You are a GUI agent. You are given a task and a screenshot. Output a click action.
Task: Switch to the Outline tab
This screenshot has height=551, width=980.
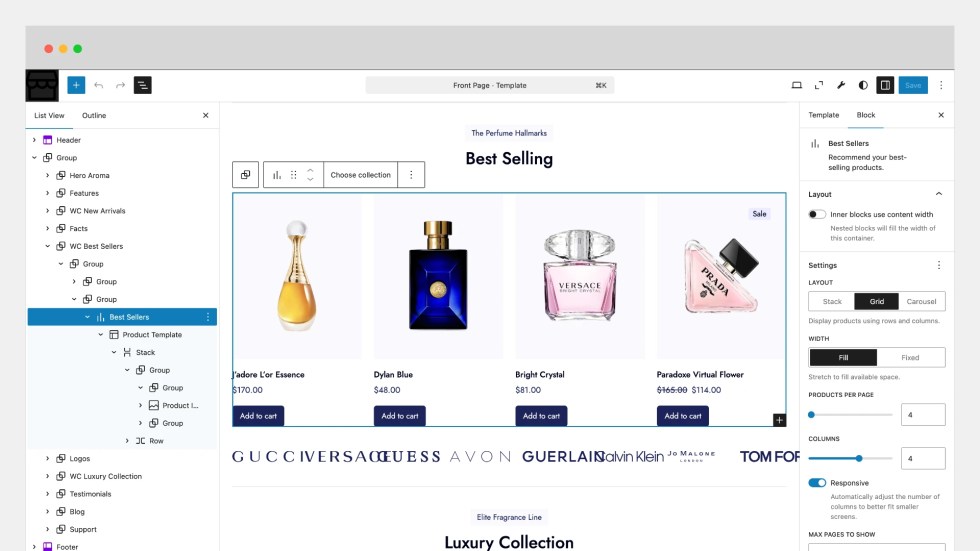pyautogui.click(x=94, y=116)
